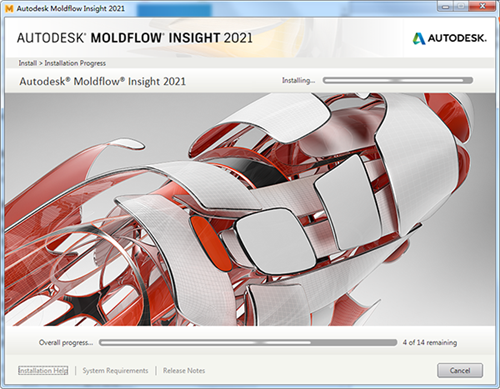
Task: Click the window title 'Autodesk Moldflow Insight 2021'
Action: [x=71, y=8]
